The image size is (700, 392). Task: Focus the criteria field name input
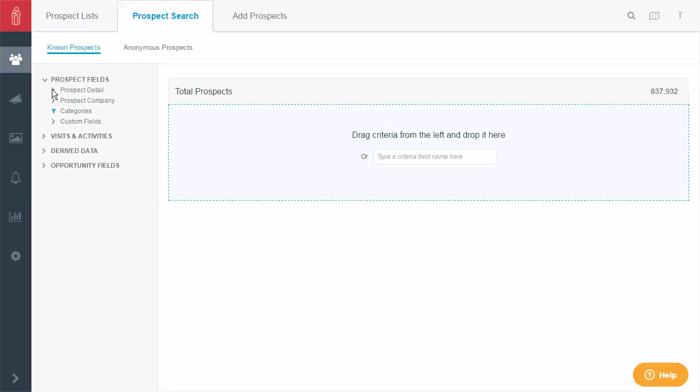point(434,157)
